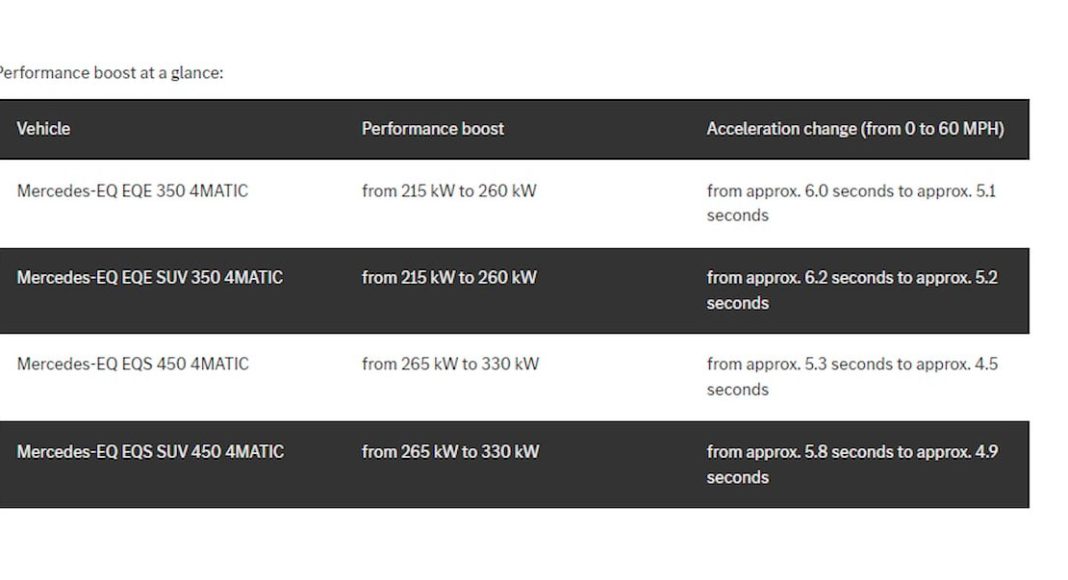
Task: Click the word 'seconds' under EQE SUV row
Action: tap(737, 303)
